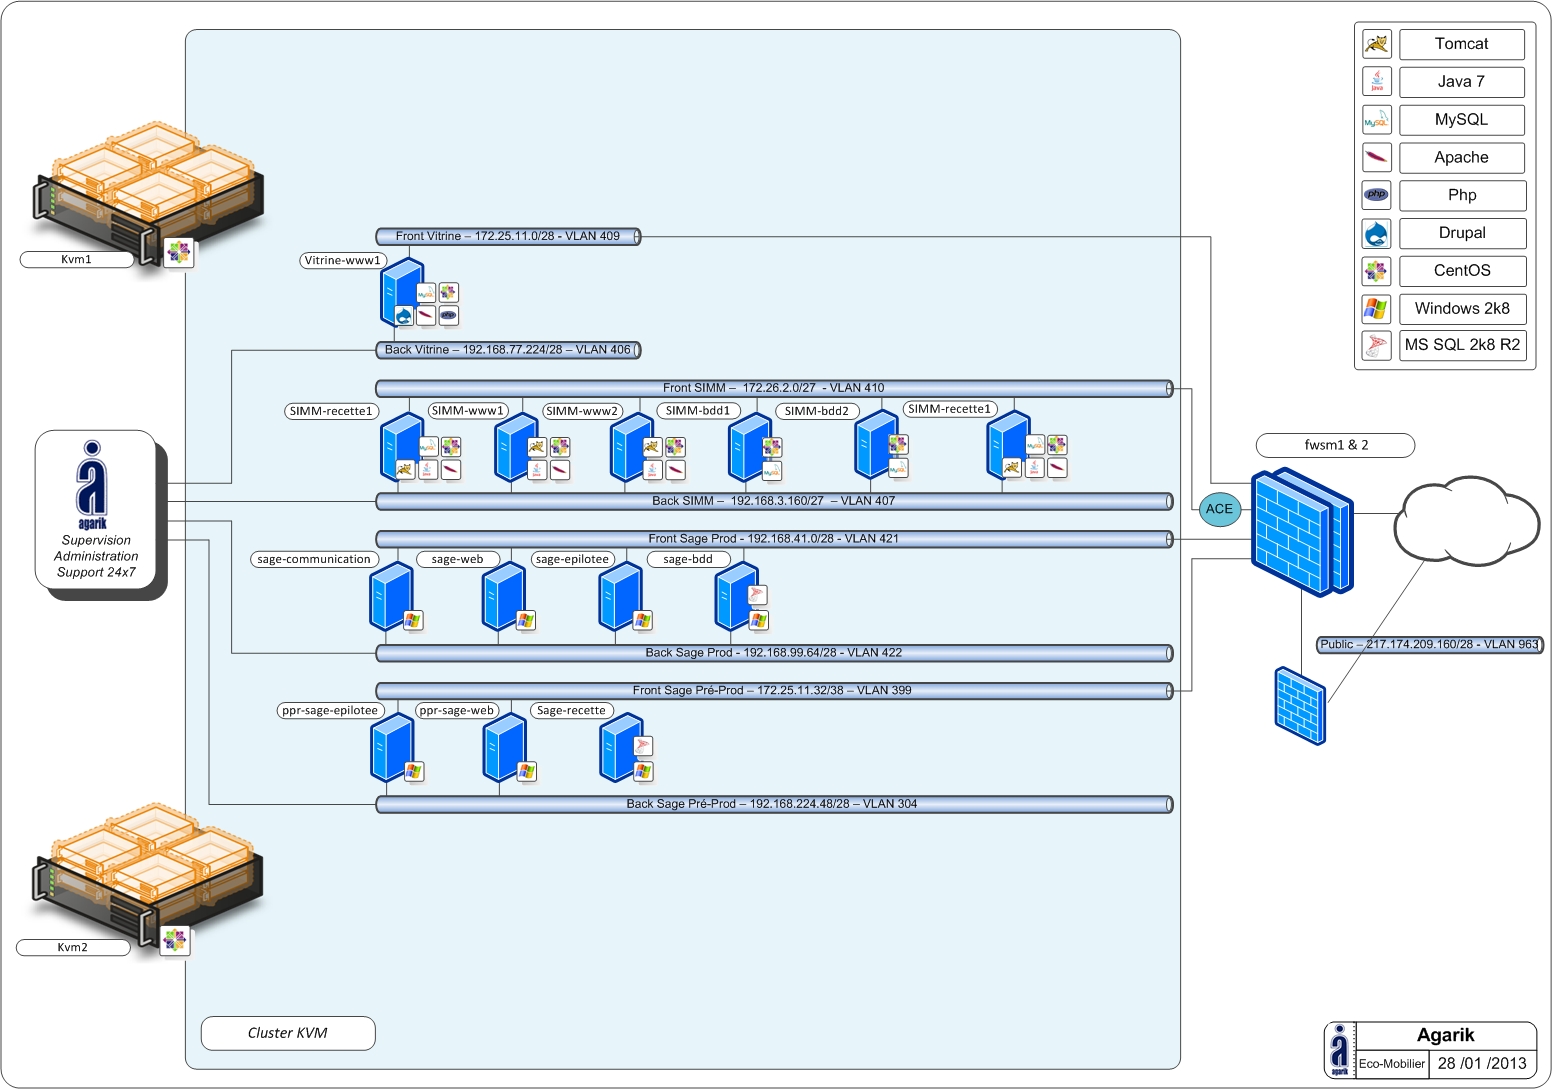Click the ACE circle node
This screenshot has width=1552, height=1089.
pyautogui.click(x=1219, y=509)
